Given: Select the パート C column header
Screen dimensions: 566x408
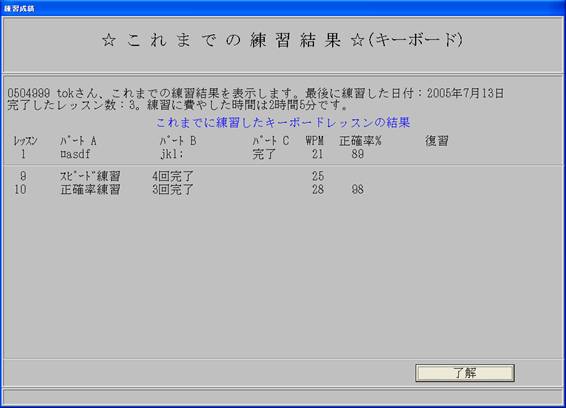Looking at the screenshot, I should [271, 141].
